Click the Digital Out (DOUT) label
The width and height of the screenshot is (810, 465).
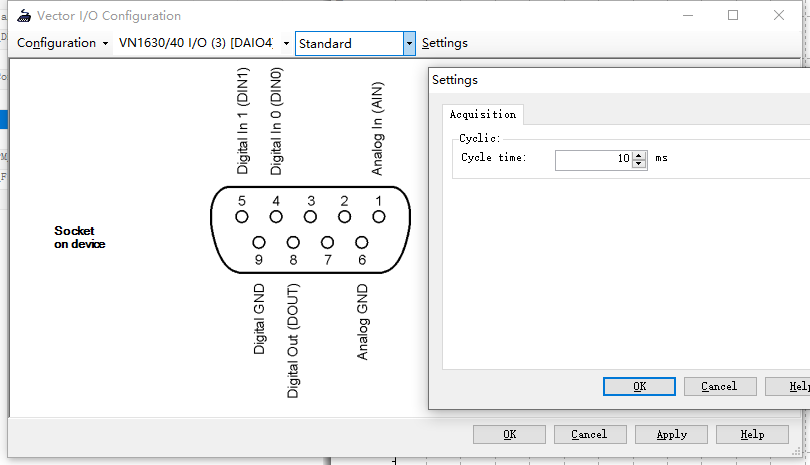click(x=293, y=340)
